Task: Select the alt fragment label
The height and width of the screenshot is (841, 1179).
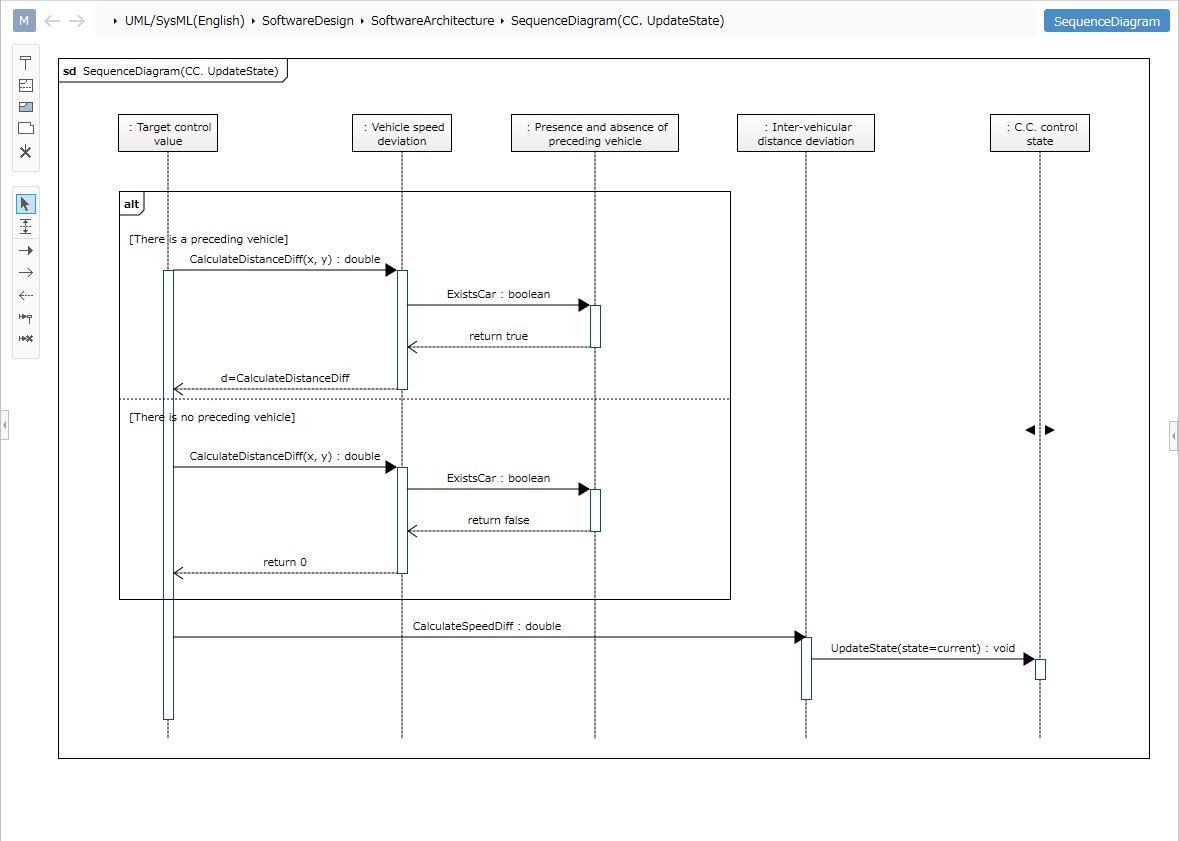Action: click(132, 204)
